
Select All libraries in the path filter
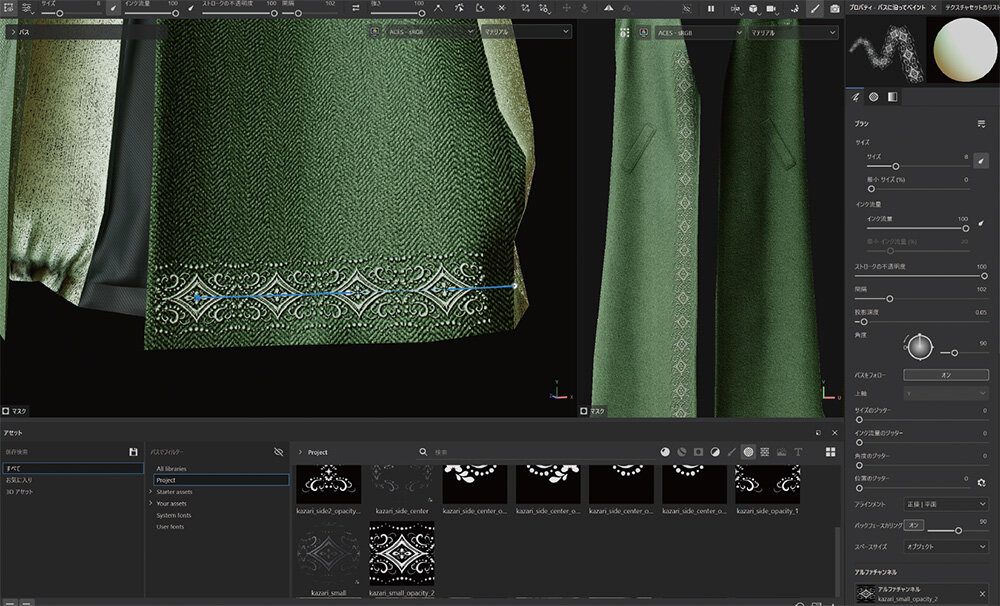coord(170,468)
